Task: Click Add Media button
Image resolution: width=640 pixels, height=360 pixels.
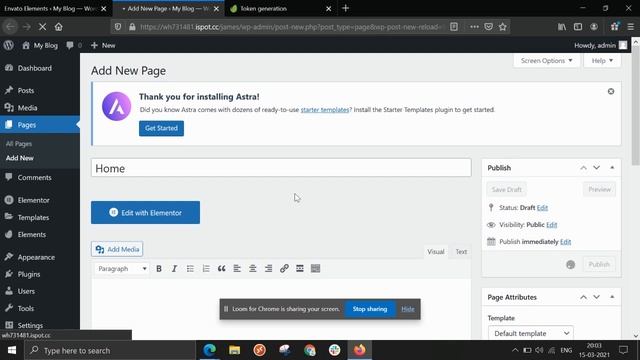Action: click(117, 249)
